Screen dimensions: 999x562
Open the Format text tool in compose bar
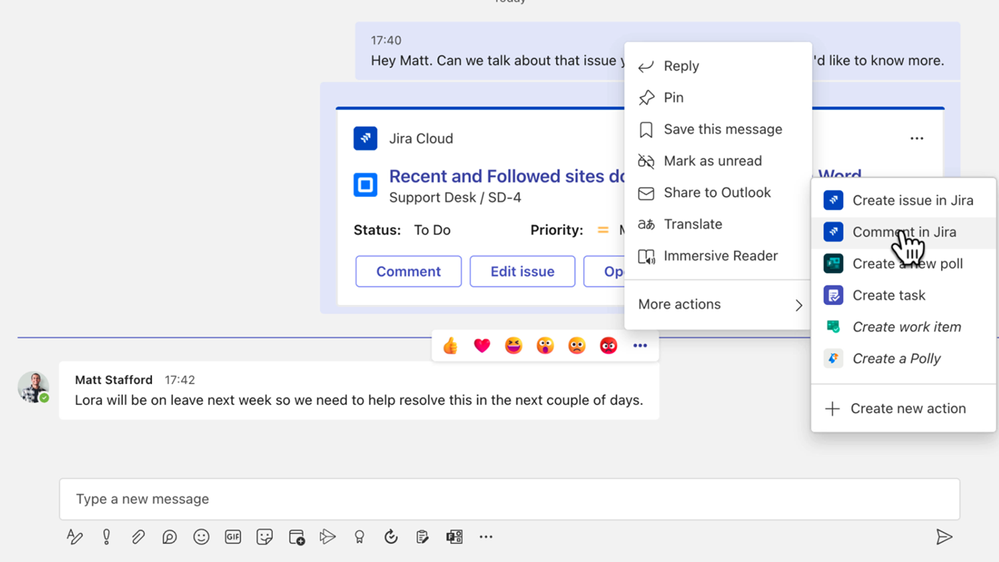[x=75, y=537]
